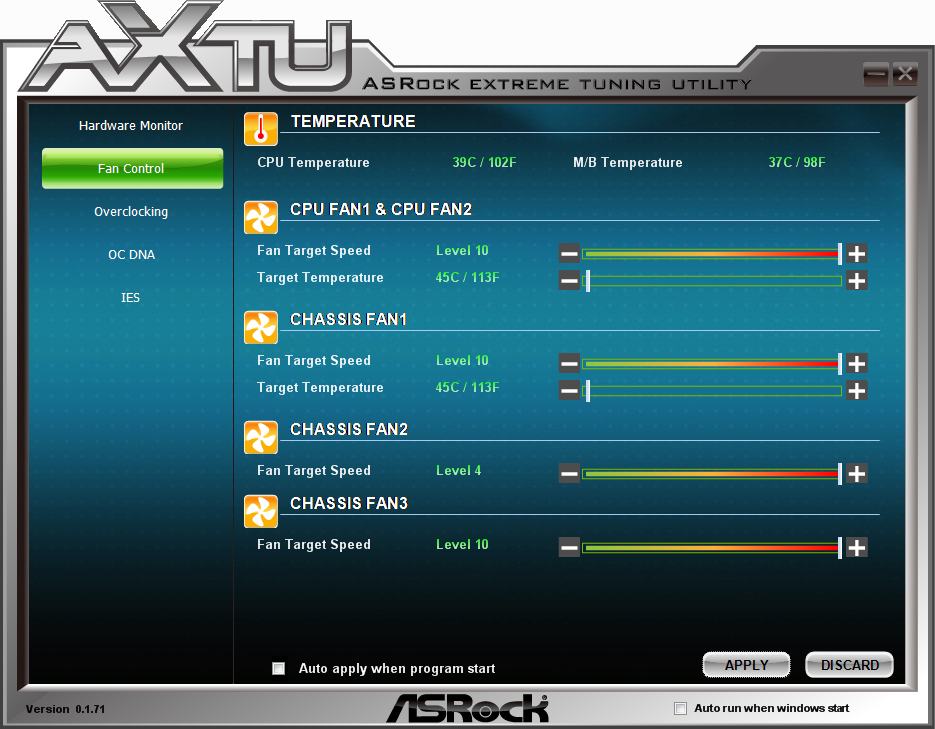Switch to the Overclocking section

(131, 212)
